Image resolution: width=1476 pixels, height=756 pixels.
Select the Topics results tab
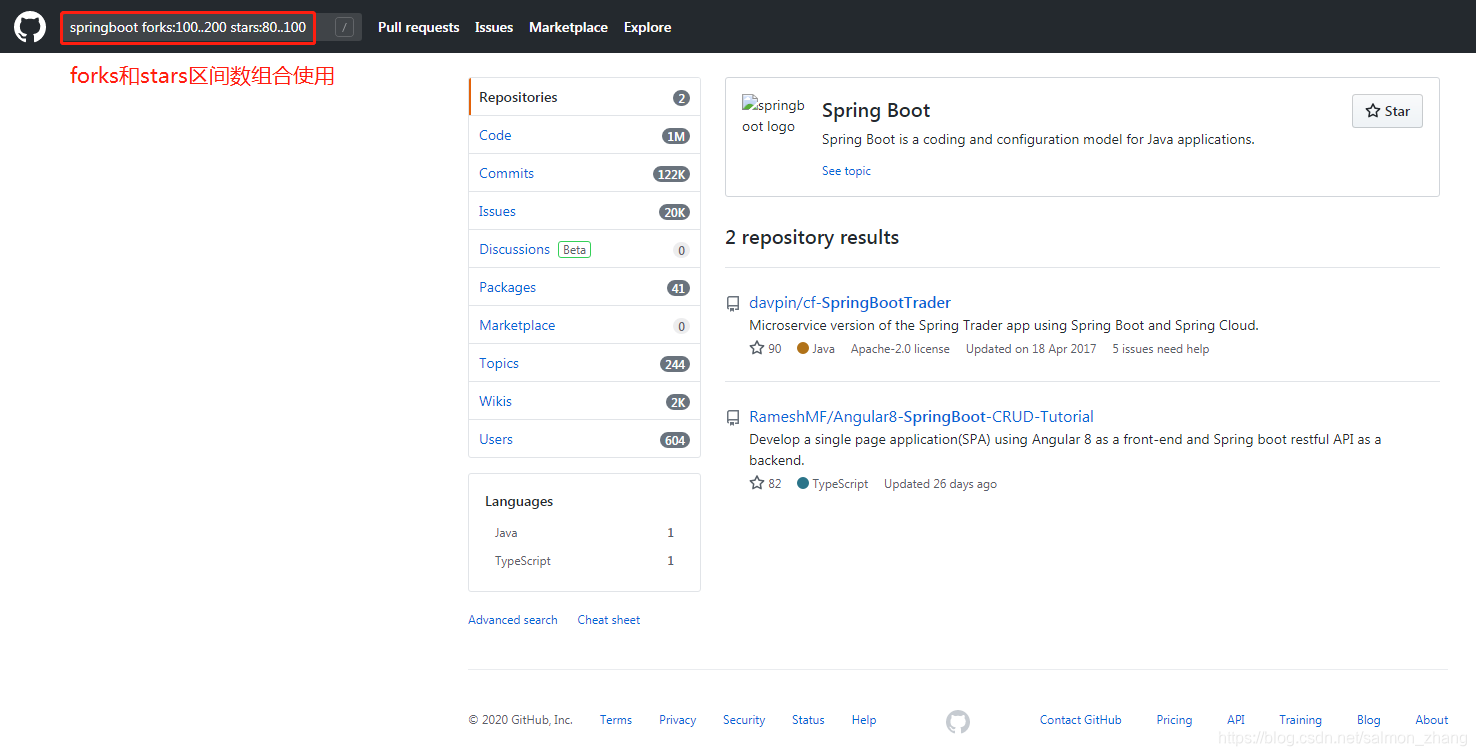(584, 363)
